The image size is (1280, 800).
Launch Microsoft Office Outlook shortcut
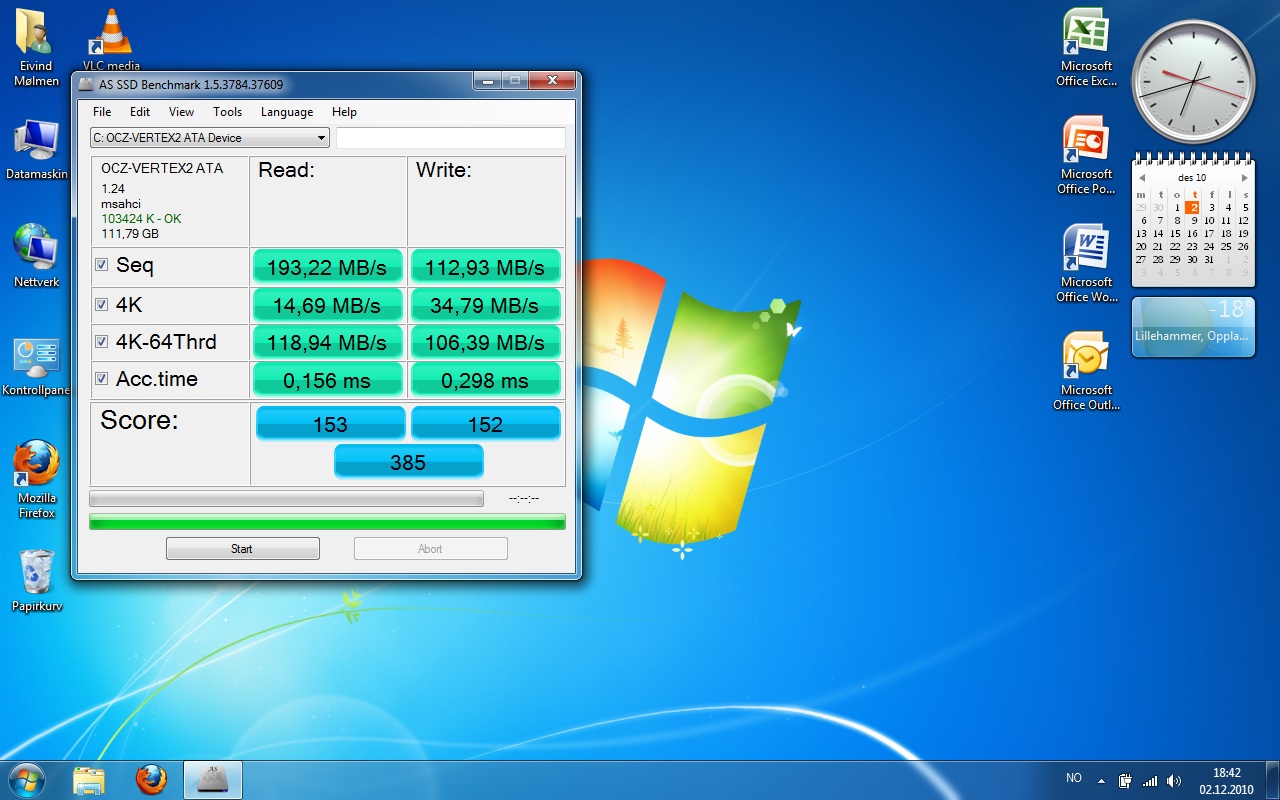pyautogui.click(x=1087, y=371)
